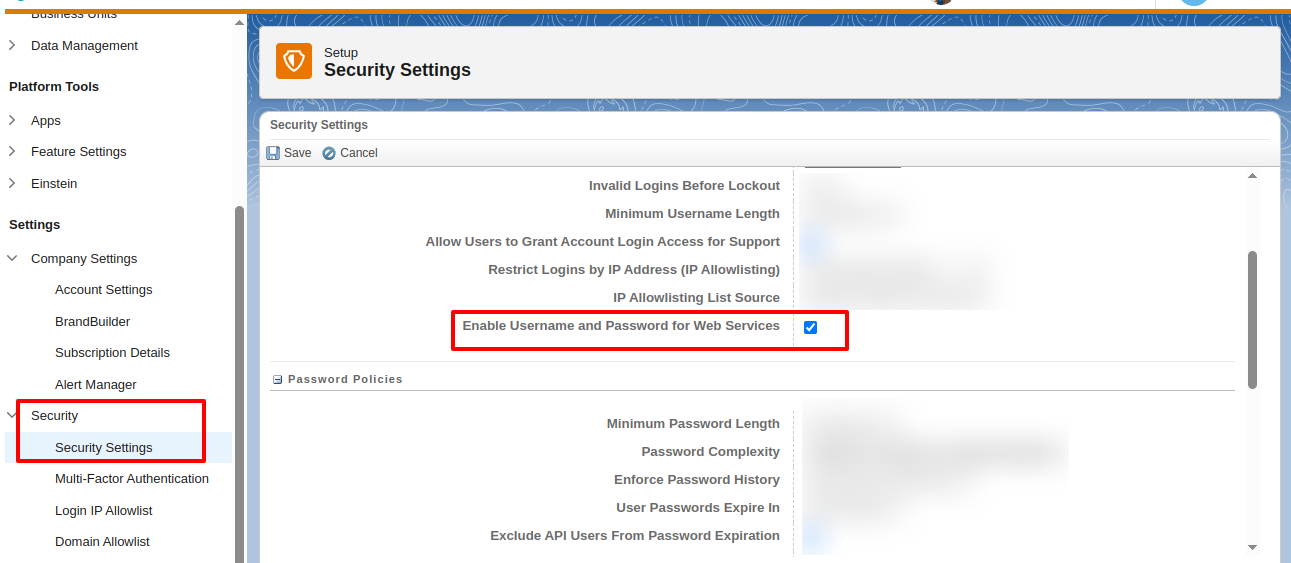Image resolution: width=1291 pixels, height=563 pixels.
Task: Expand the Data Management section
Action: tap(12, 45)
